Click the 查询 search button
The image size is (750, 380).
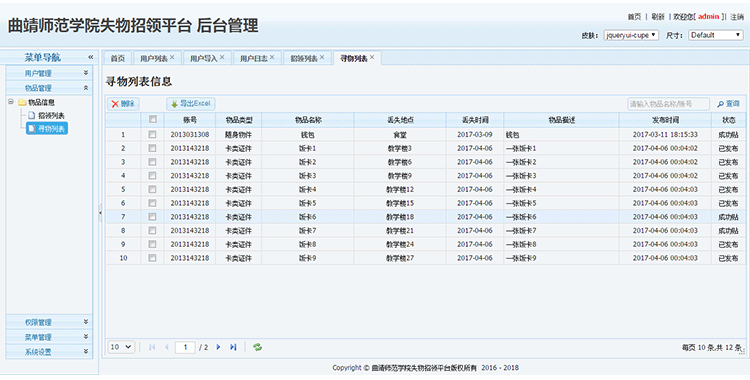728,104
